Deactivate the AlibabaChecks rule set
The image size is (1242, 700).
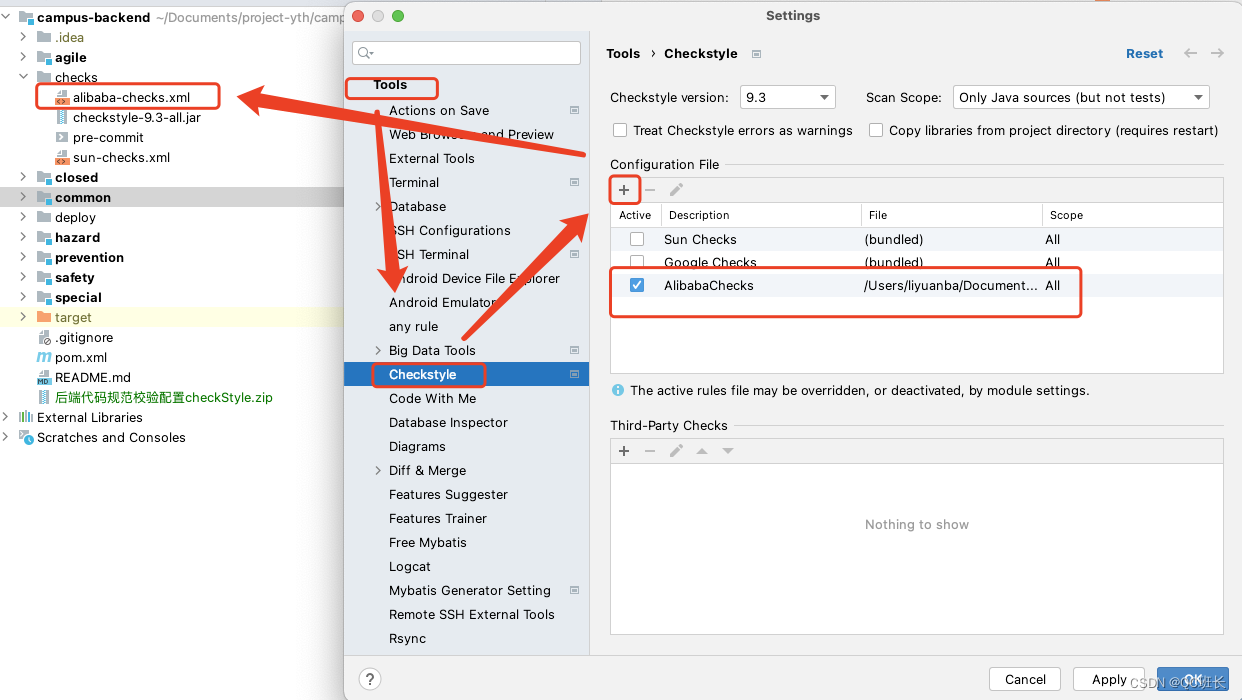(636, 285)
